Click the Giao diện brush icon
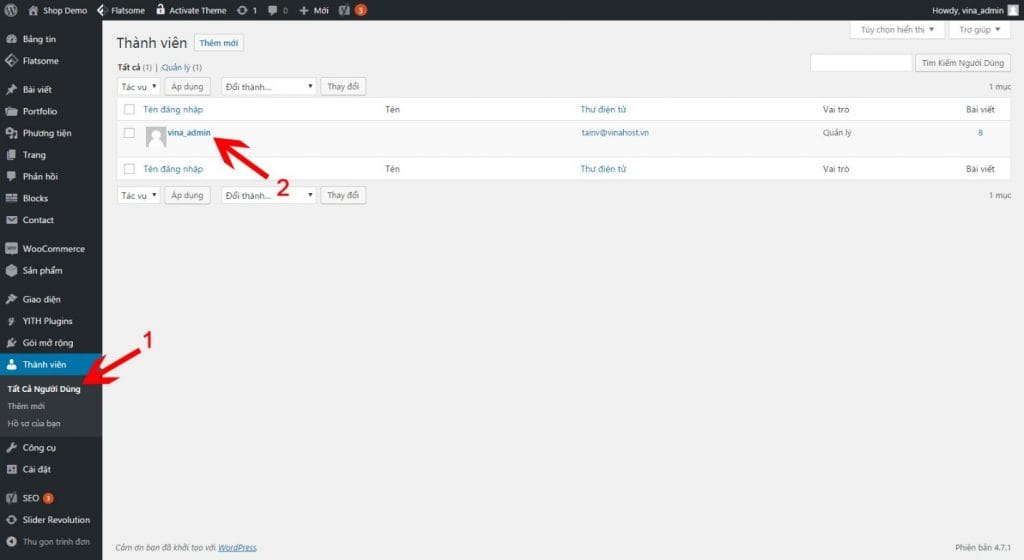 [x=11, y=299]
